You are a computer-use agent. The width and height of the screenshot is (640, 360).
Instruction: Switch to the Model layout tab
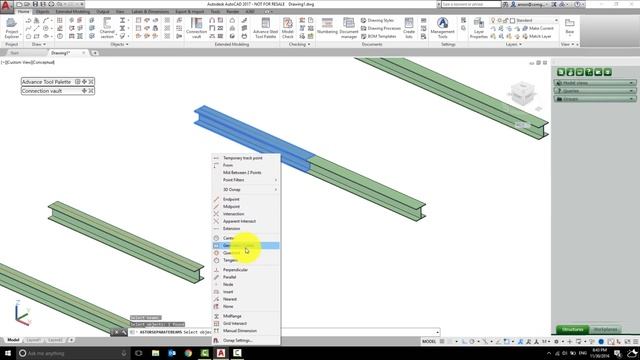[13, 340]
